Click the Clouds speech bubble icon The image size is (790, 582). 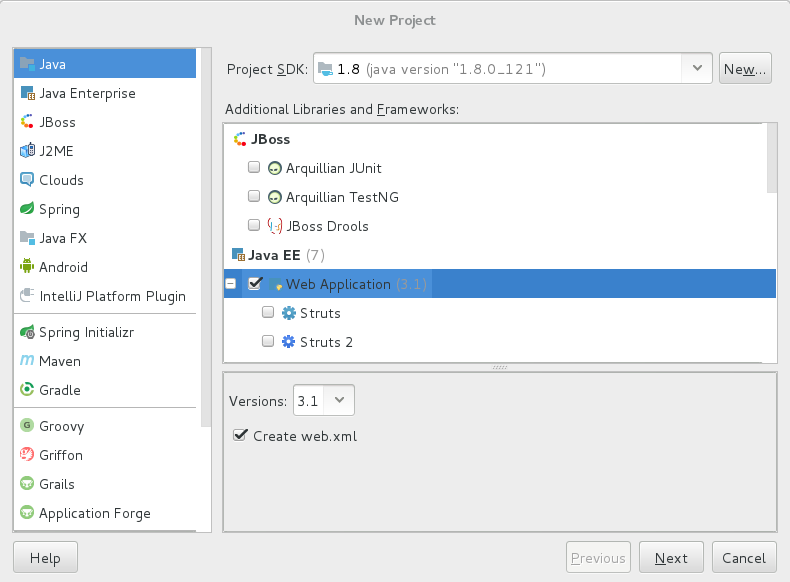(x=27, y=179)
